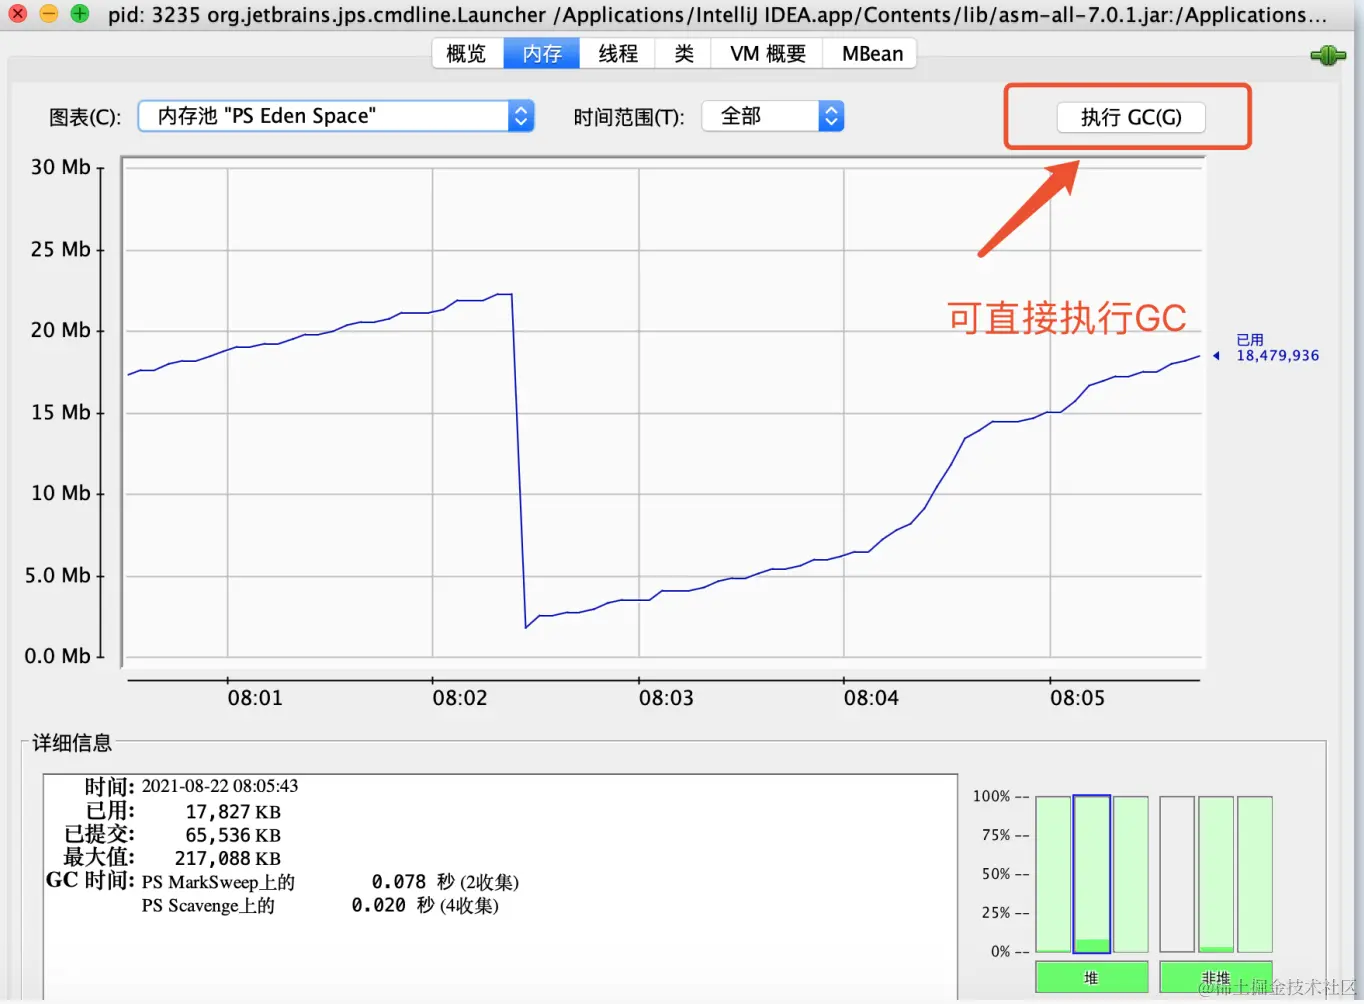The width and height of the screenshot is (1364, 1004).
Task: Select the white empty non-heap pool bar
Action: pos(1177,874)
